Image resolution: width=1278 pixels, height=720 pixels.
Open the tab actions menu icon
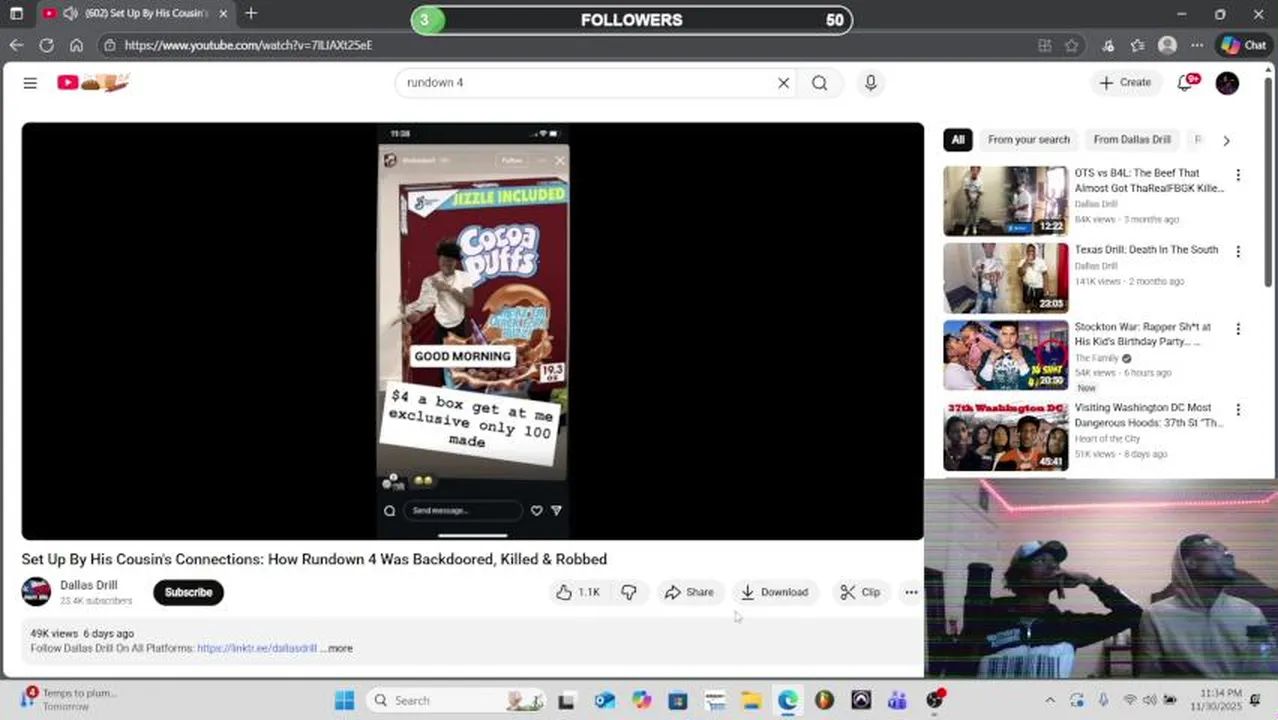(16, 14)
